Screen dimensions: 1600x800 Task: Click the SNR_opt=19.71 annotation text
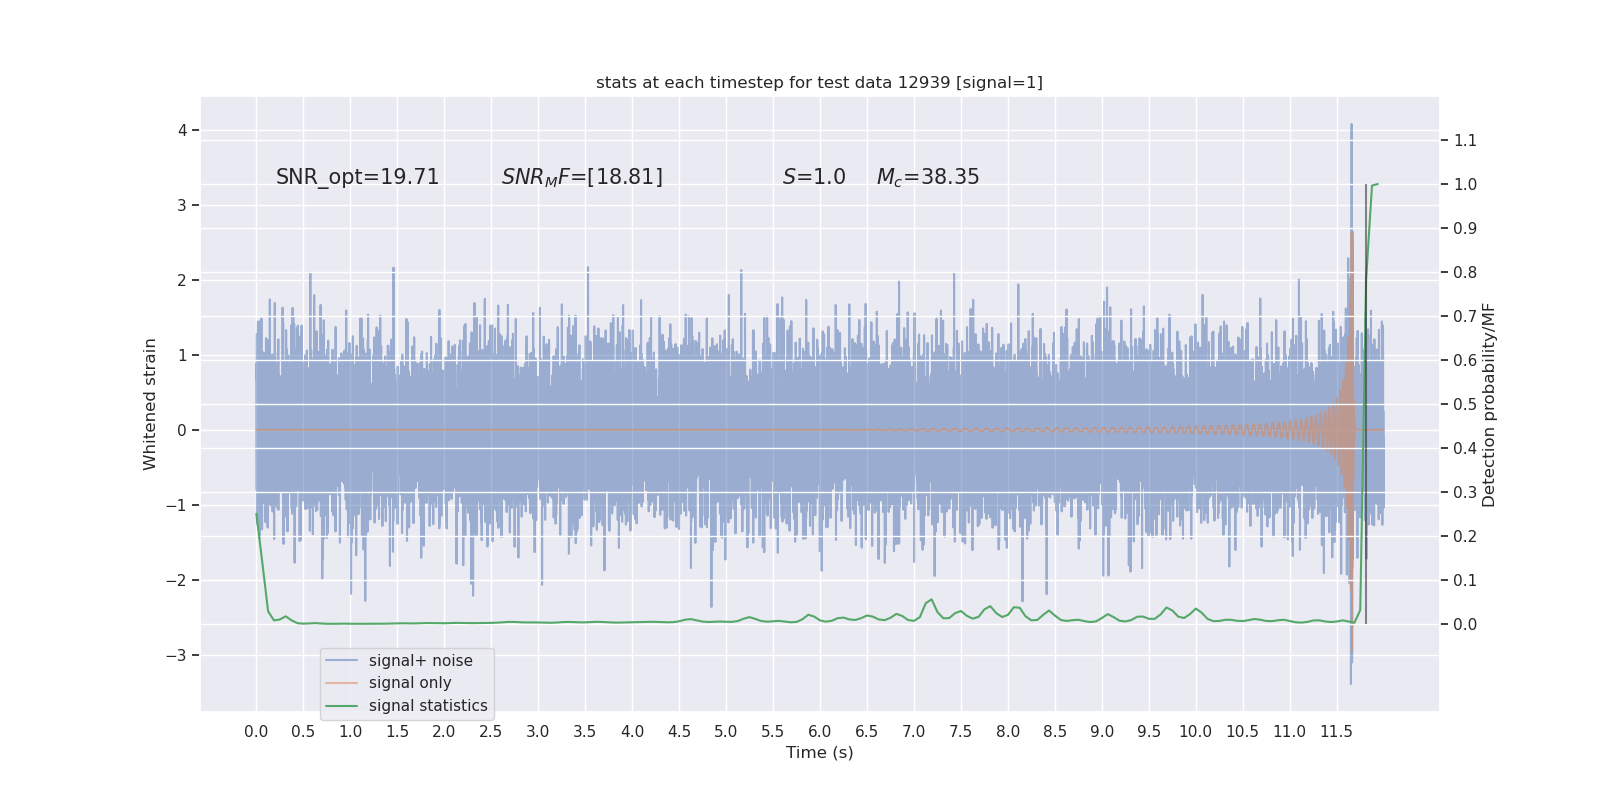[x=357, y=177]
